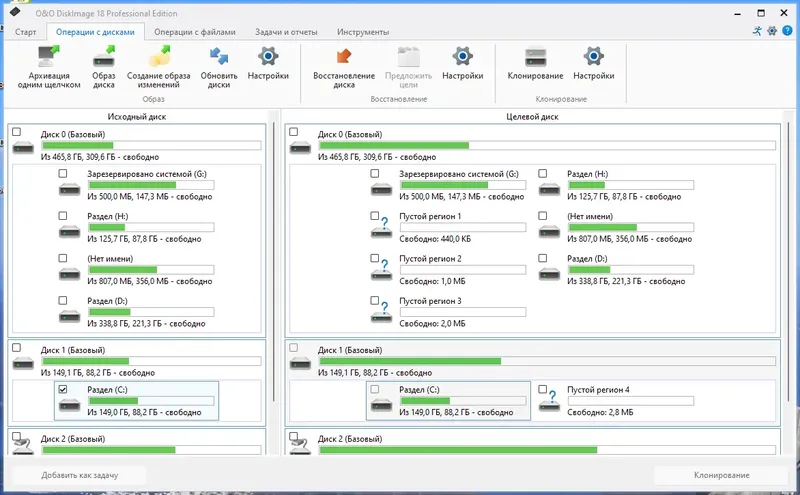The image size is (800, 495).
Task: Click source Раздел (H:) drive icon
Action: tap(69, 232)
